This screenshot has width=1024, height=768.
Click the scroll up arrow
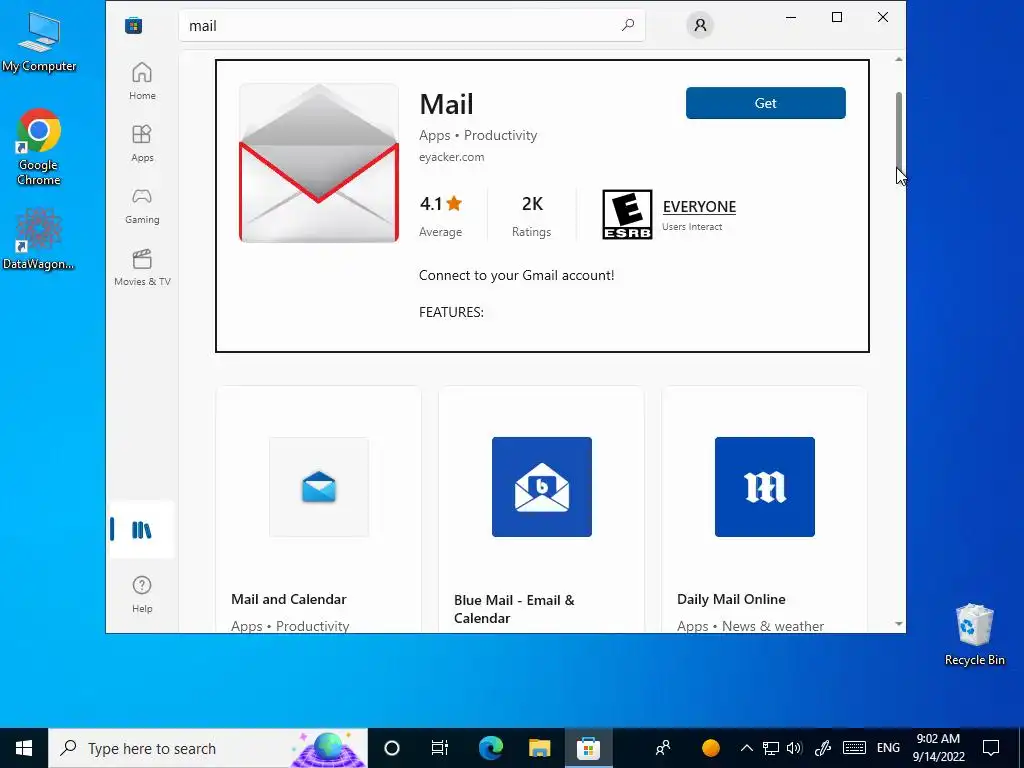tap(899, 59)
